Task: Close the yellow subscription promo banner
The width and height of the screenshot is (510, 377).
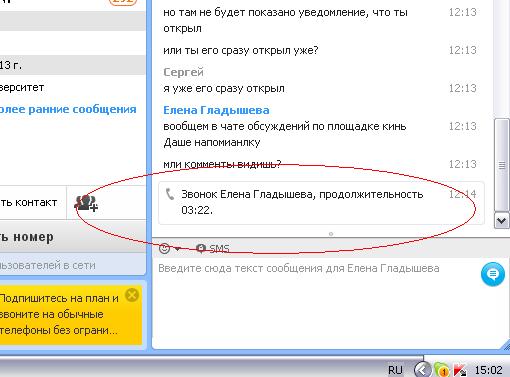Action: [x=132, y=295]
